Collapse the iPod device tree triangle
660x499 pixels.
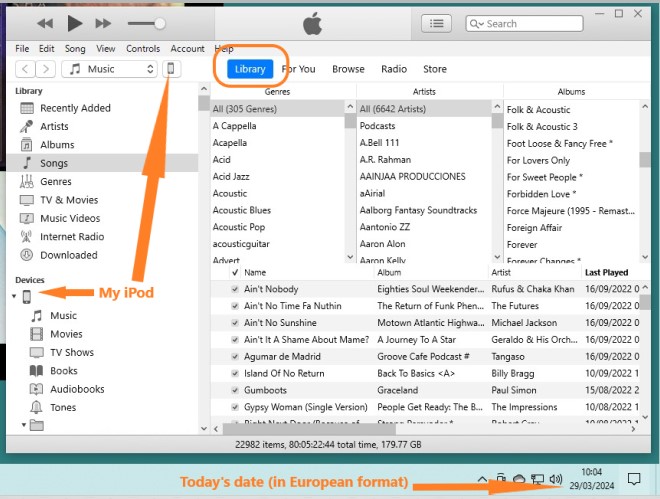[14, 297]
